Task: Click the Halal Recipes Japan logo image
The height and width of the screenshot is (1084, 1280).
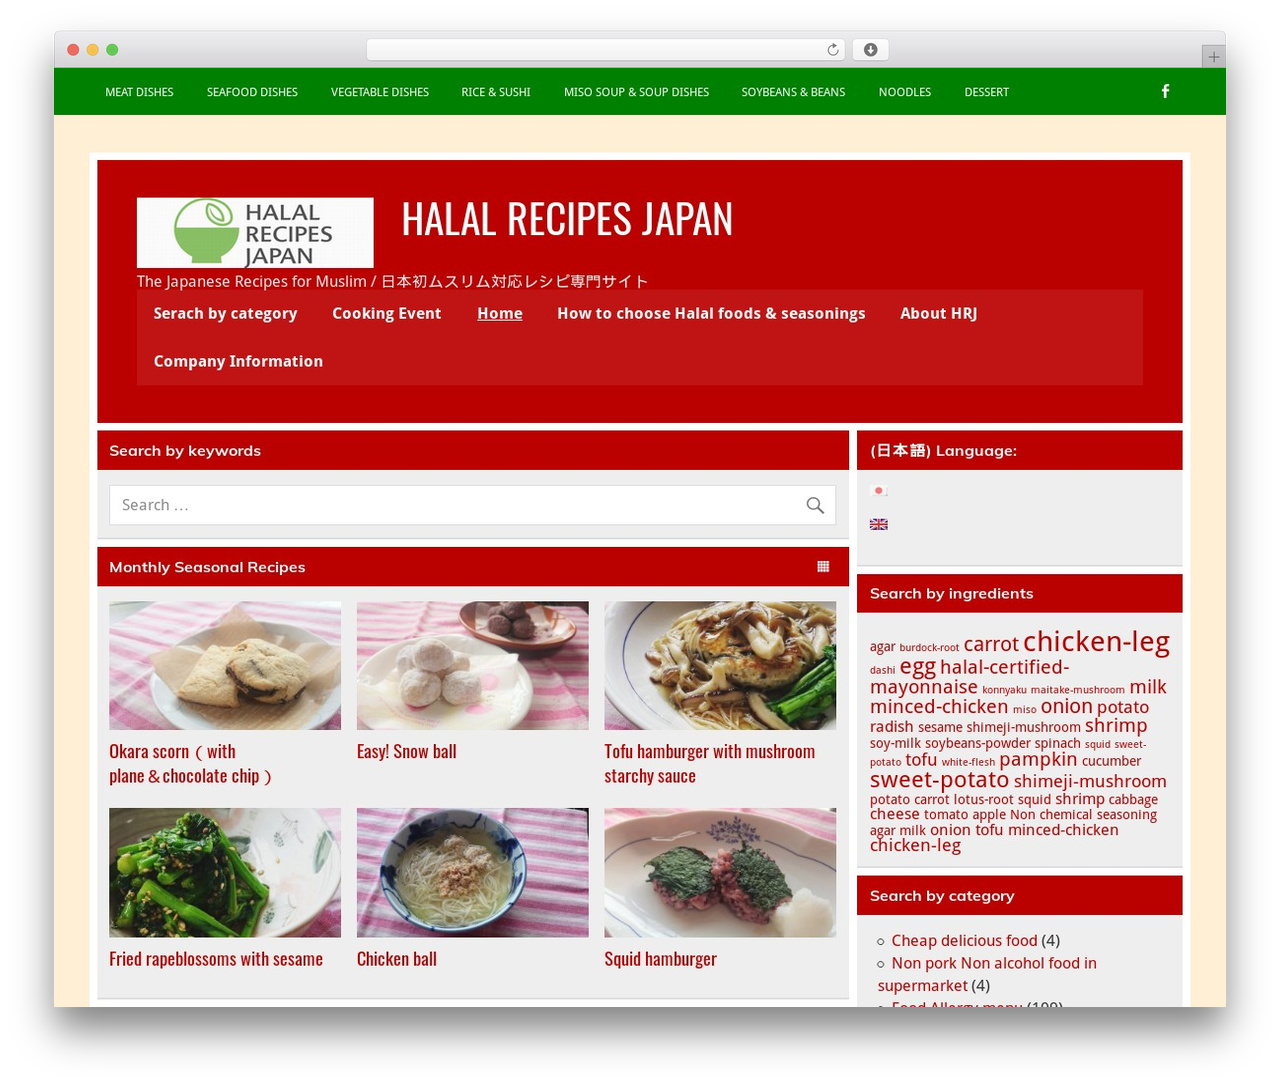Action: [255, 232]
